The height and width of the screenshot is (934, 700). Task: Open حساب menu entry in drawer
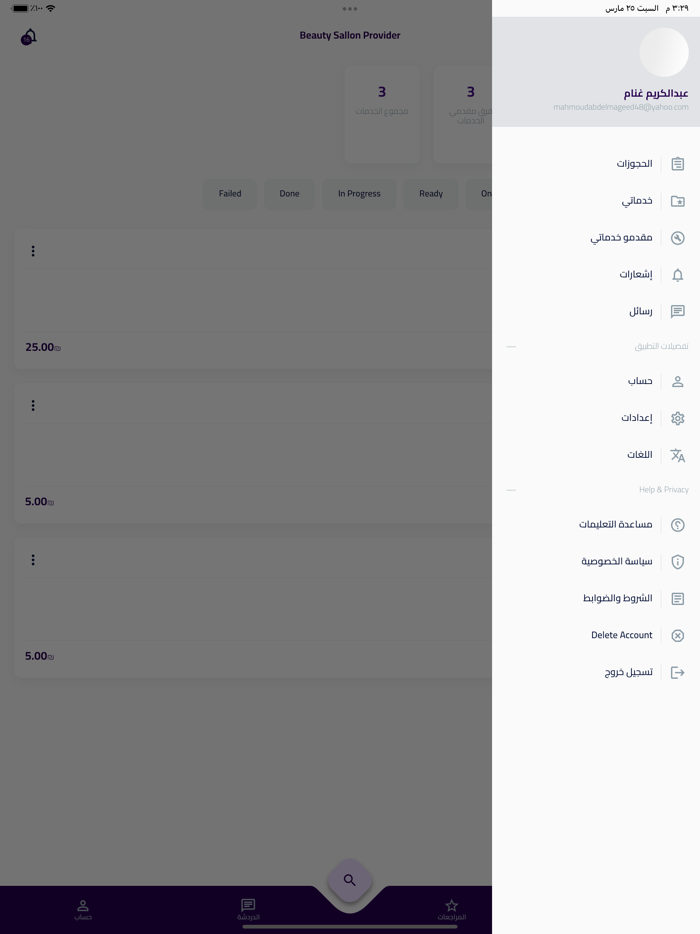click(x=596, y=382)
